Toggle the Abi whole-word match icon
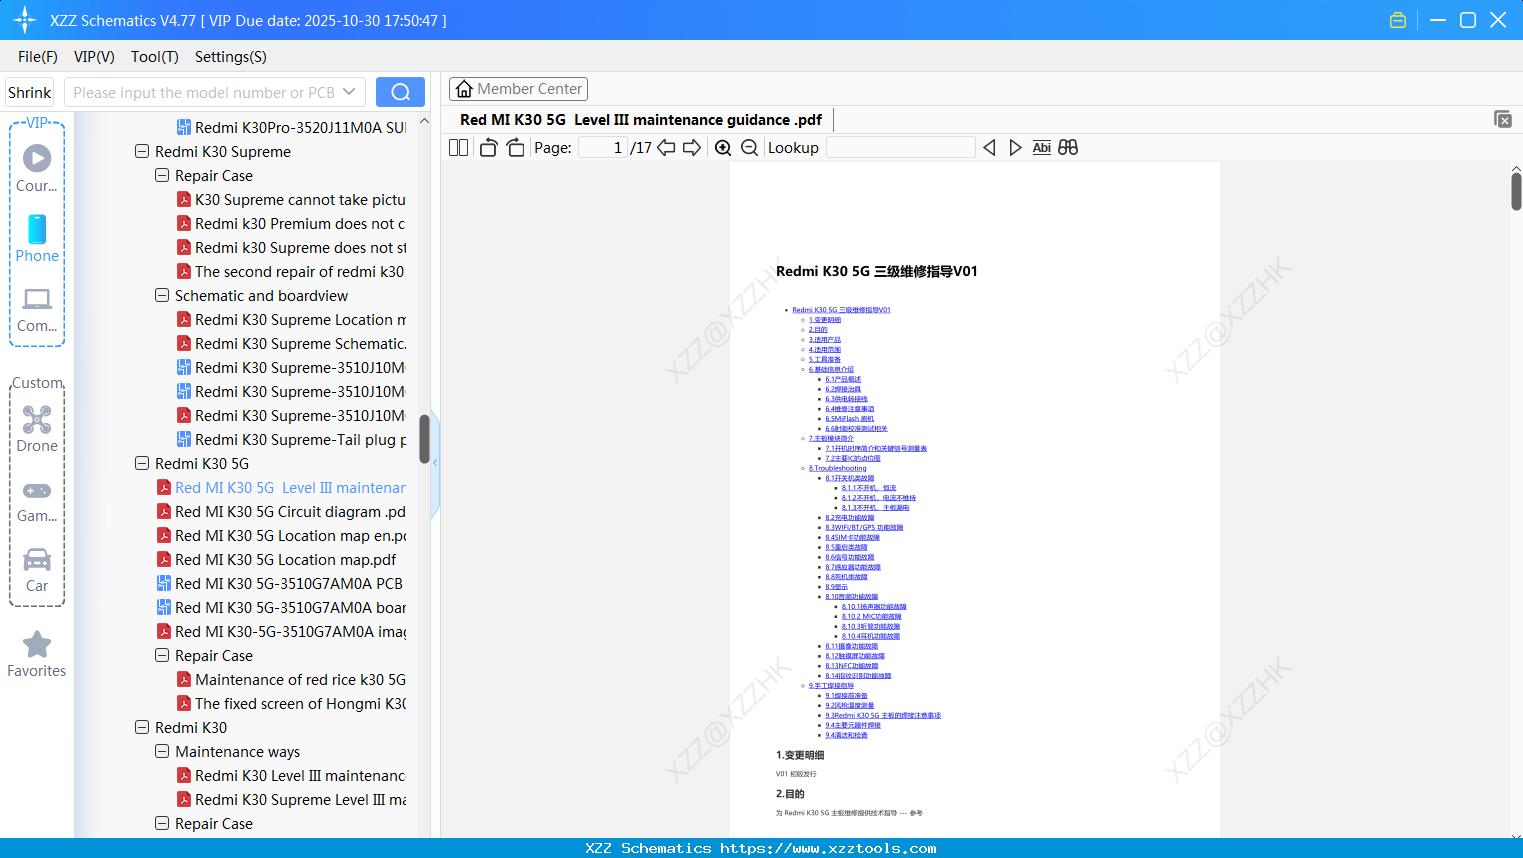 1041,148
